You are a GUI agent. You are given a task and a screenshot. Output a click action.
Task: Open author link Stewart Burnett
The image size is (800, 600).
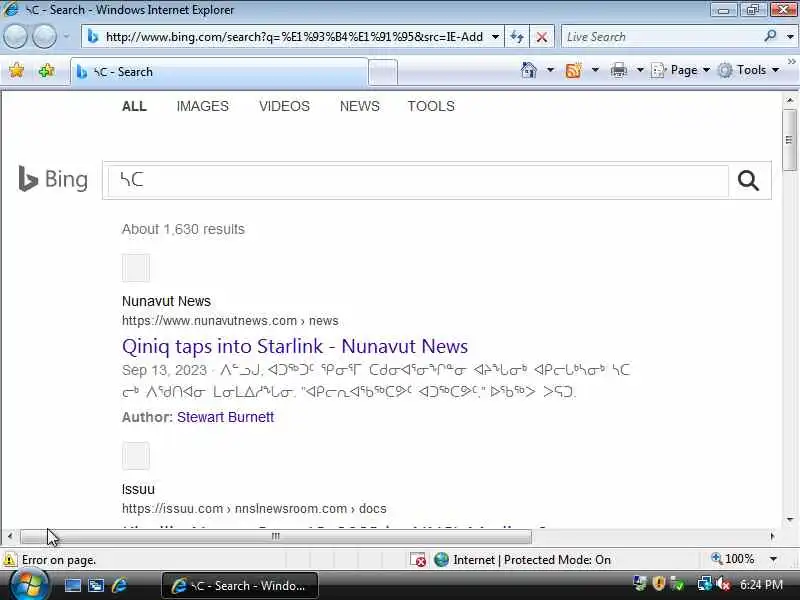point(226,417)
